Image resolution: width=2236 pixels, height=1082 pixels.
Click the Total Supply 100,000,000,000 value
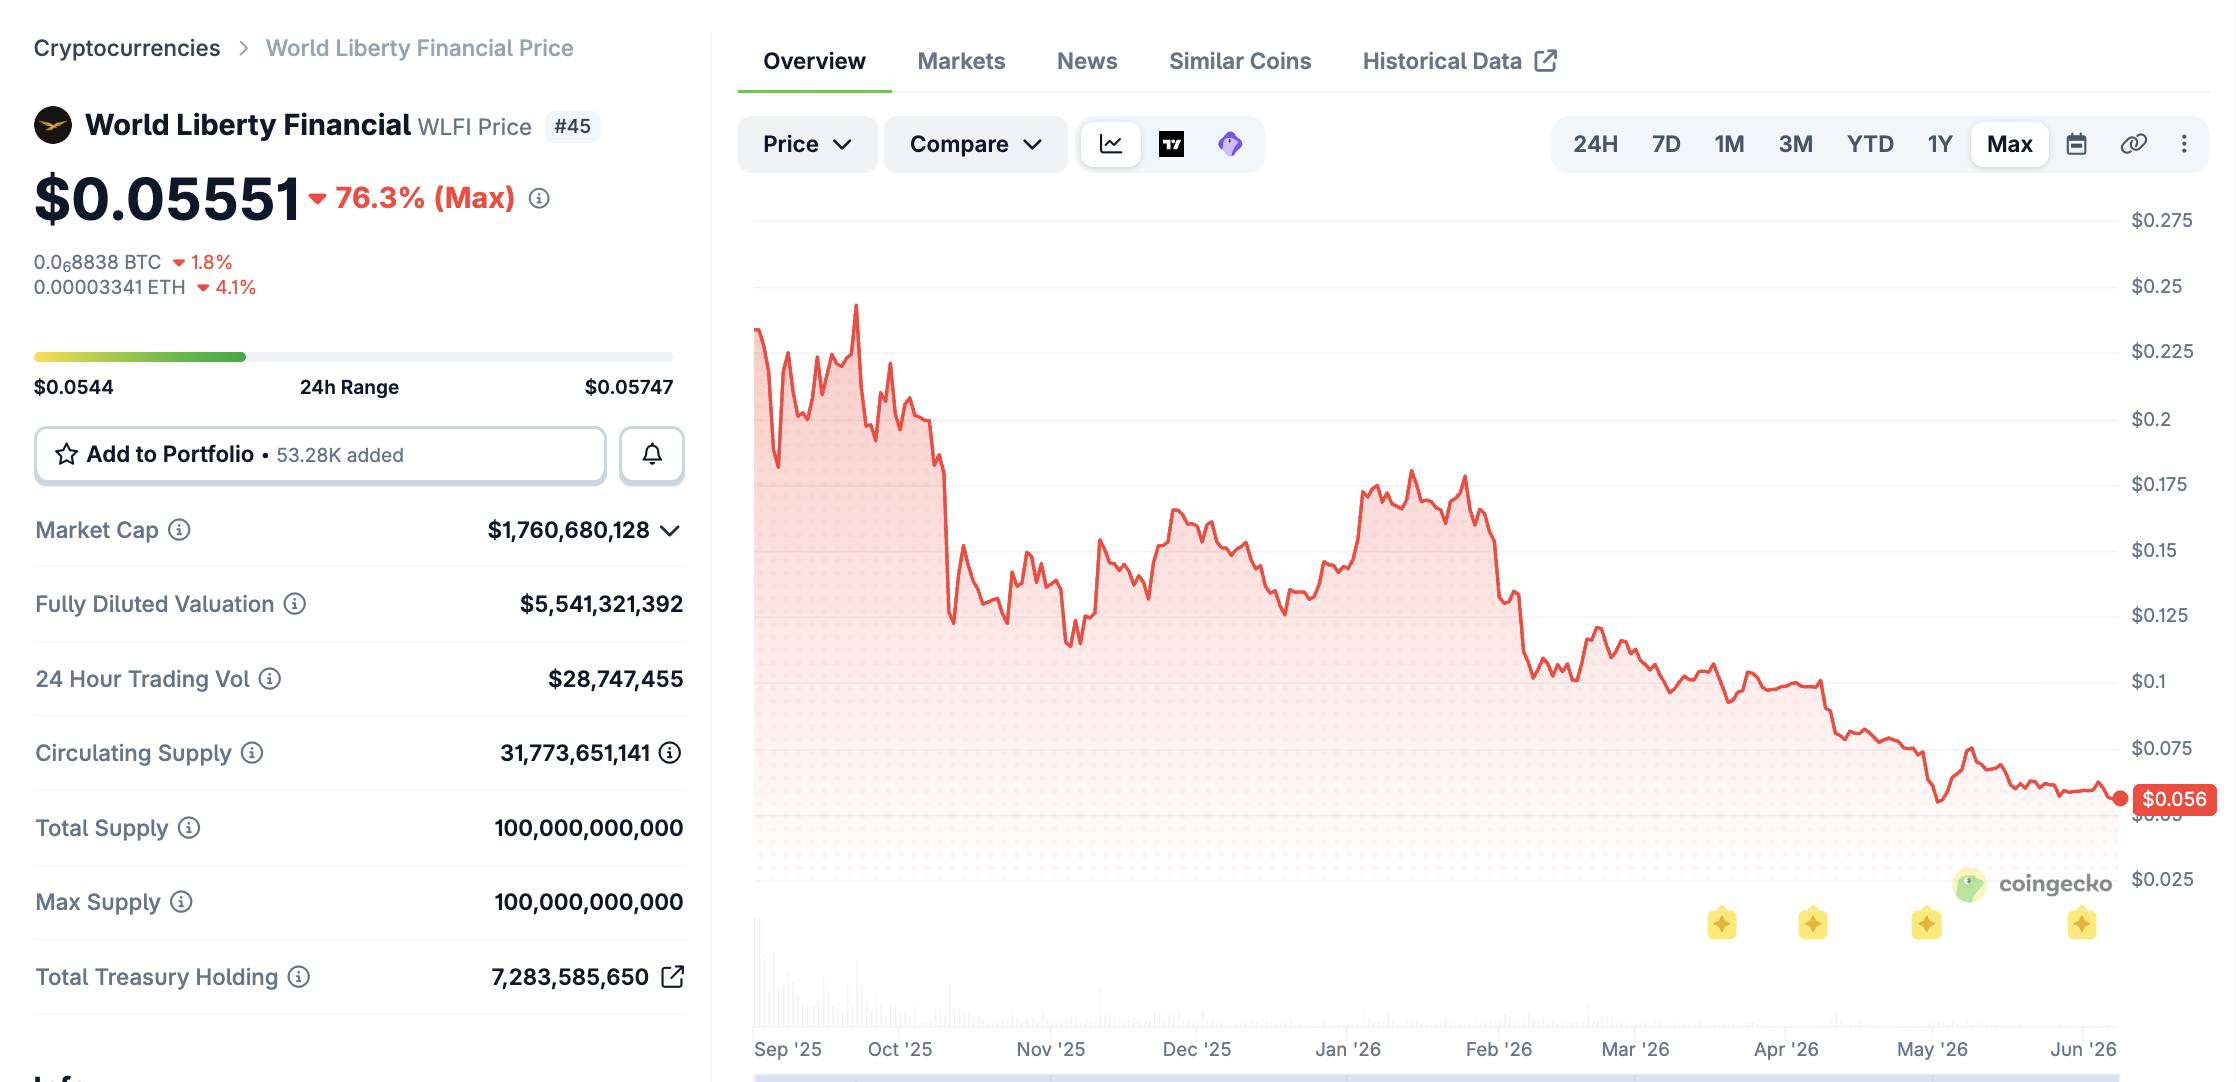click(588, 828)
